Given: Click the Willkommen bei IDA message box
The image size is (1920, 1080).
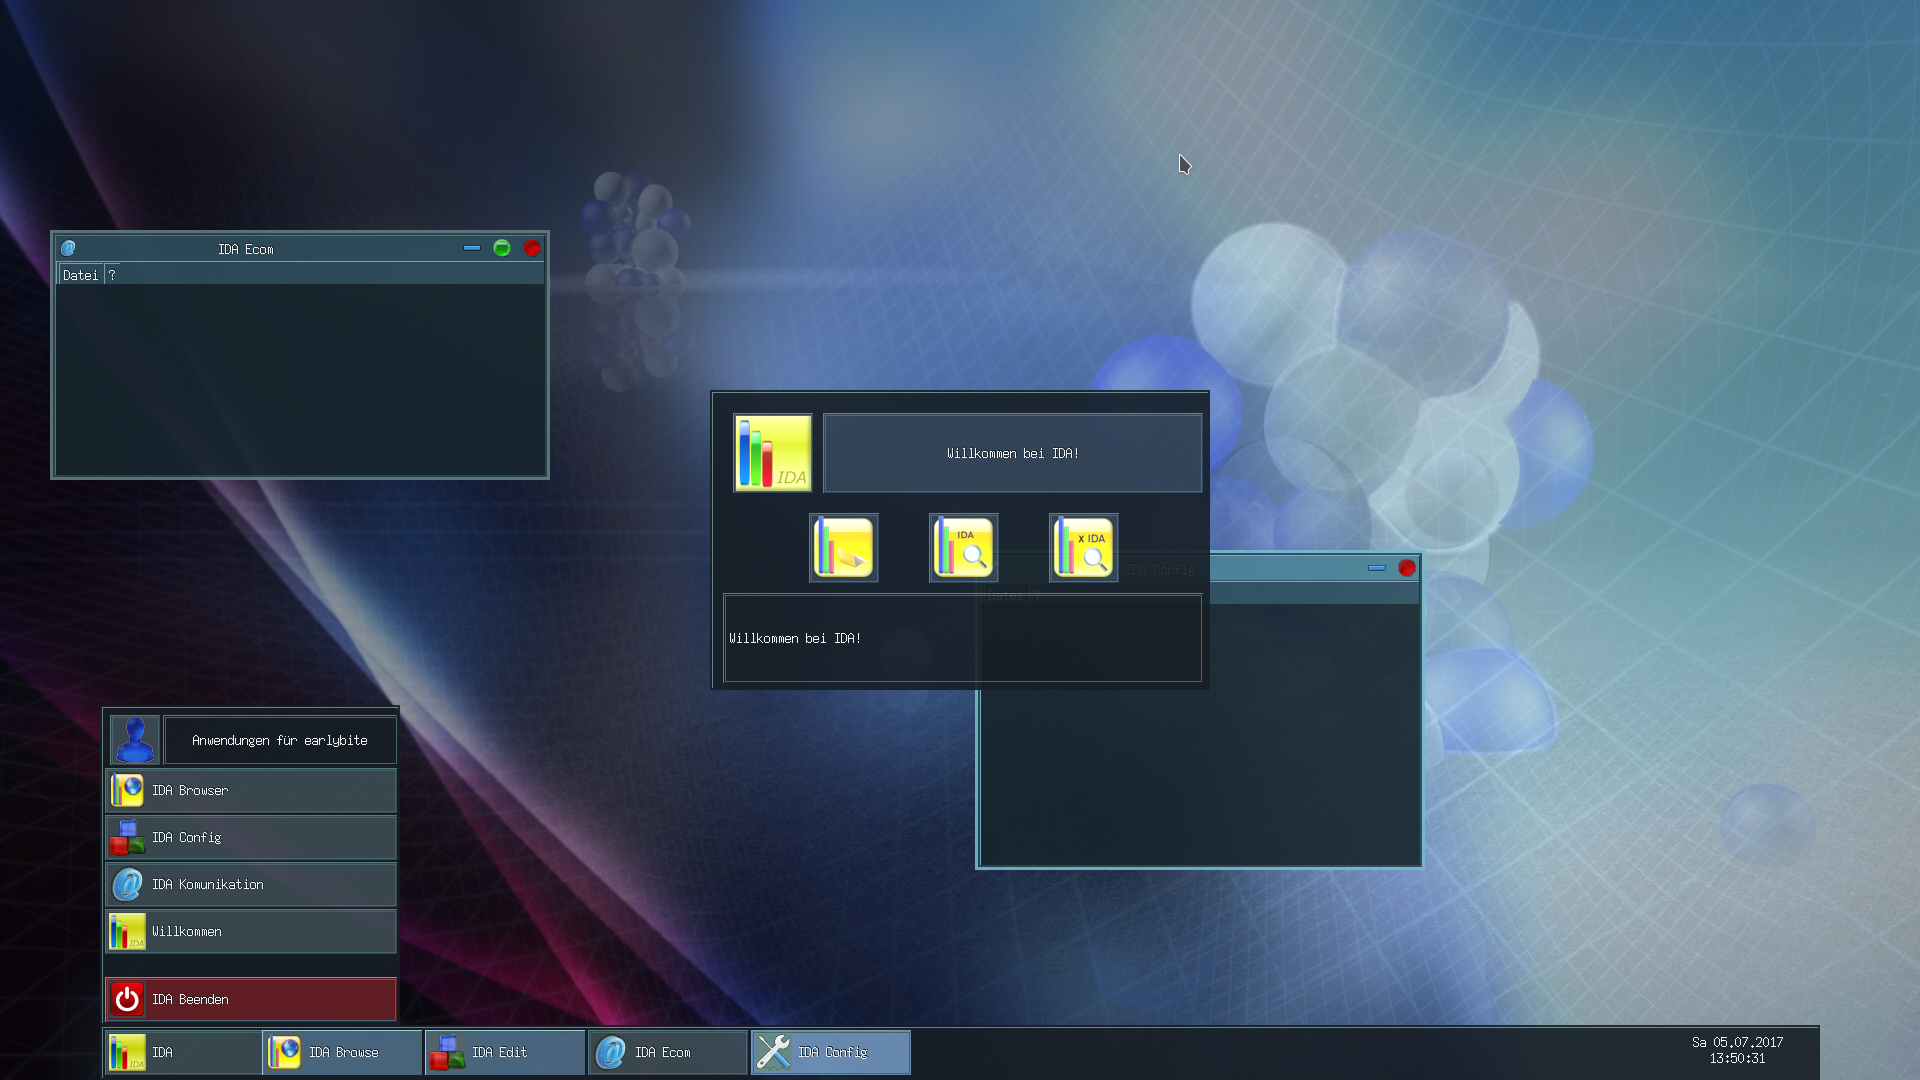Looking at the screenshot, I should tap(1012, 452).
